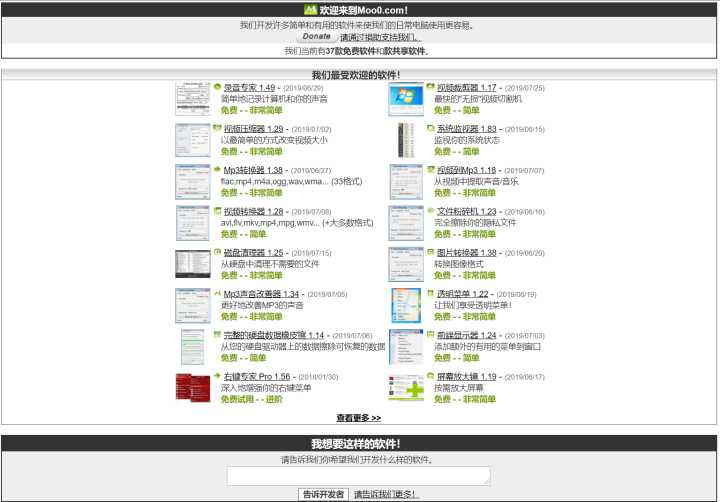Open the 视频剪切器 1.17 link

tap(467, 87)
